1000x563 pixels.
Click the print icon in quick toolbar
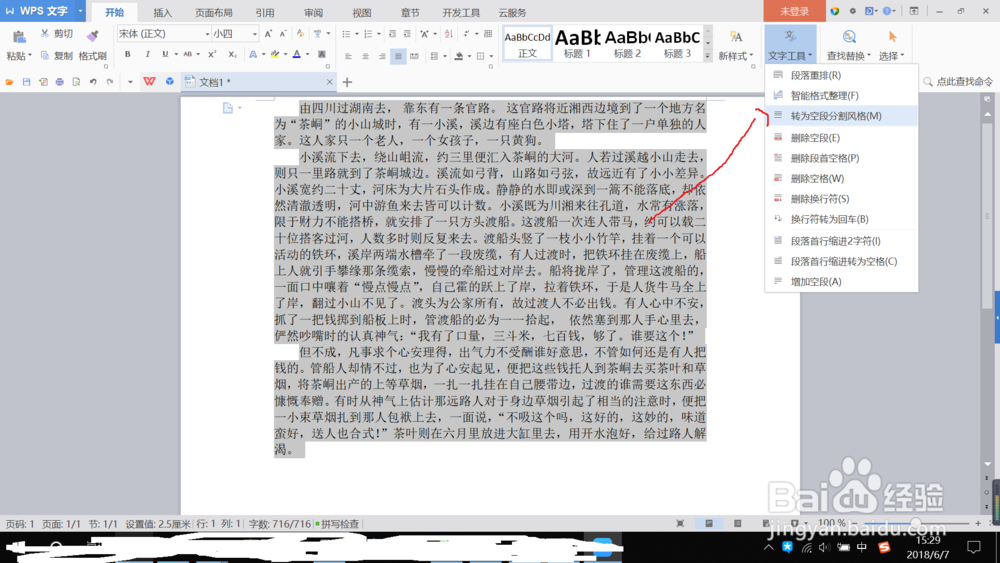pos(59,82)
